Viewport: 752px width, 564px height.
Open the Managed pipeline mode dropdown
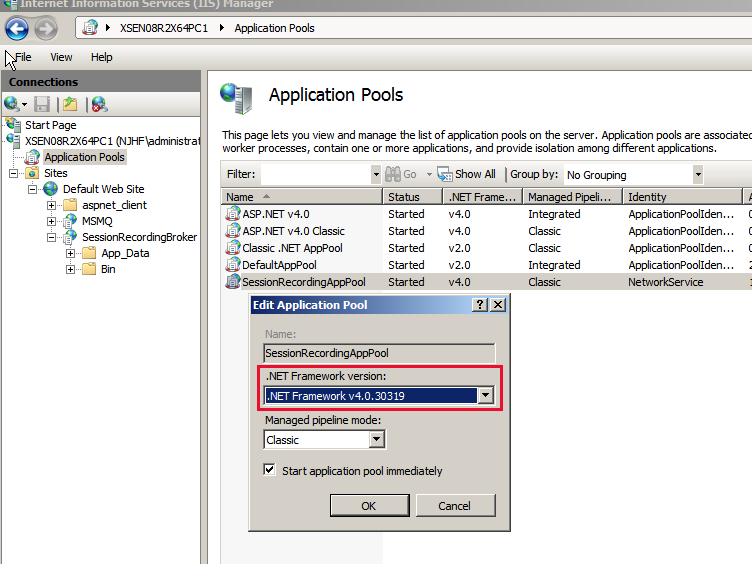376,439
